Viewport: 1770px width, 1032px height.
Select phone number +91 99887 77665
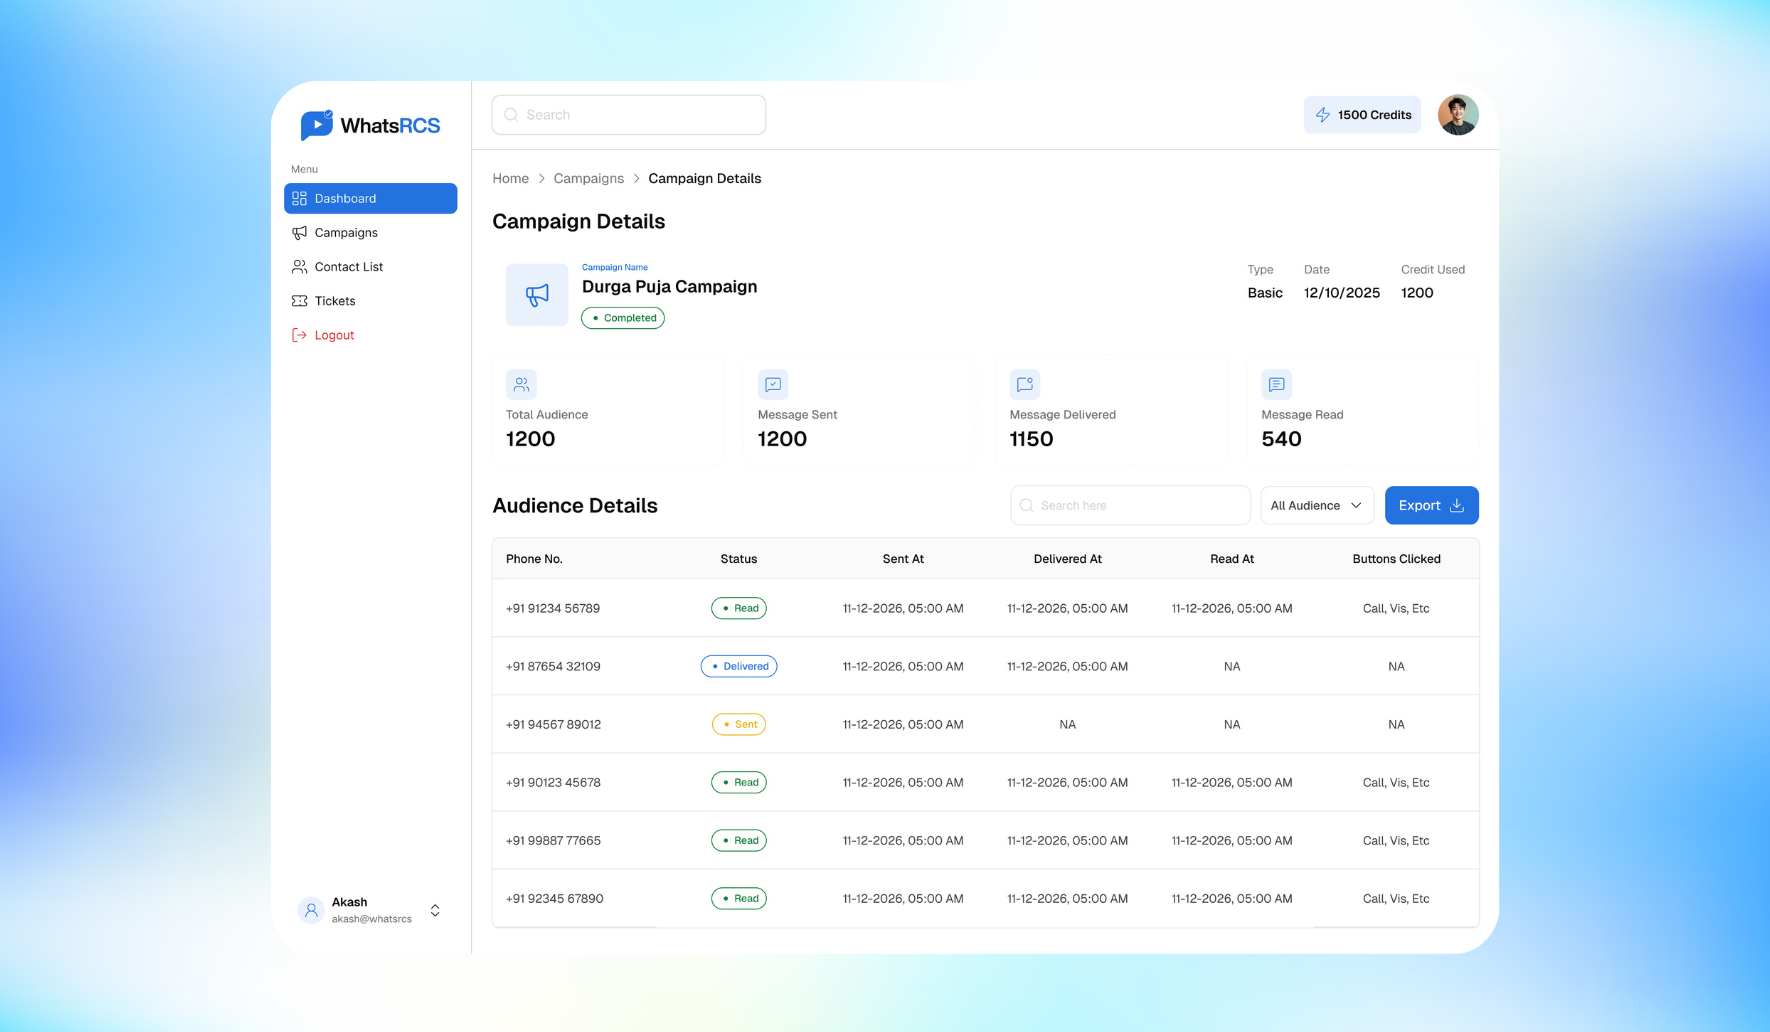tap(553, 840)
